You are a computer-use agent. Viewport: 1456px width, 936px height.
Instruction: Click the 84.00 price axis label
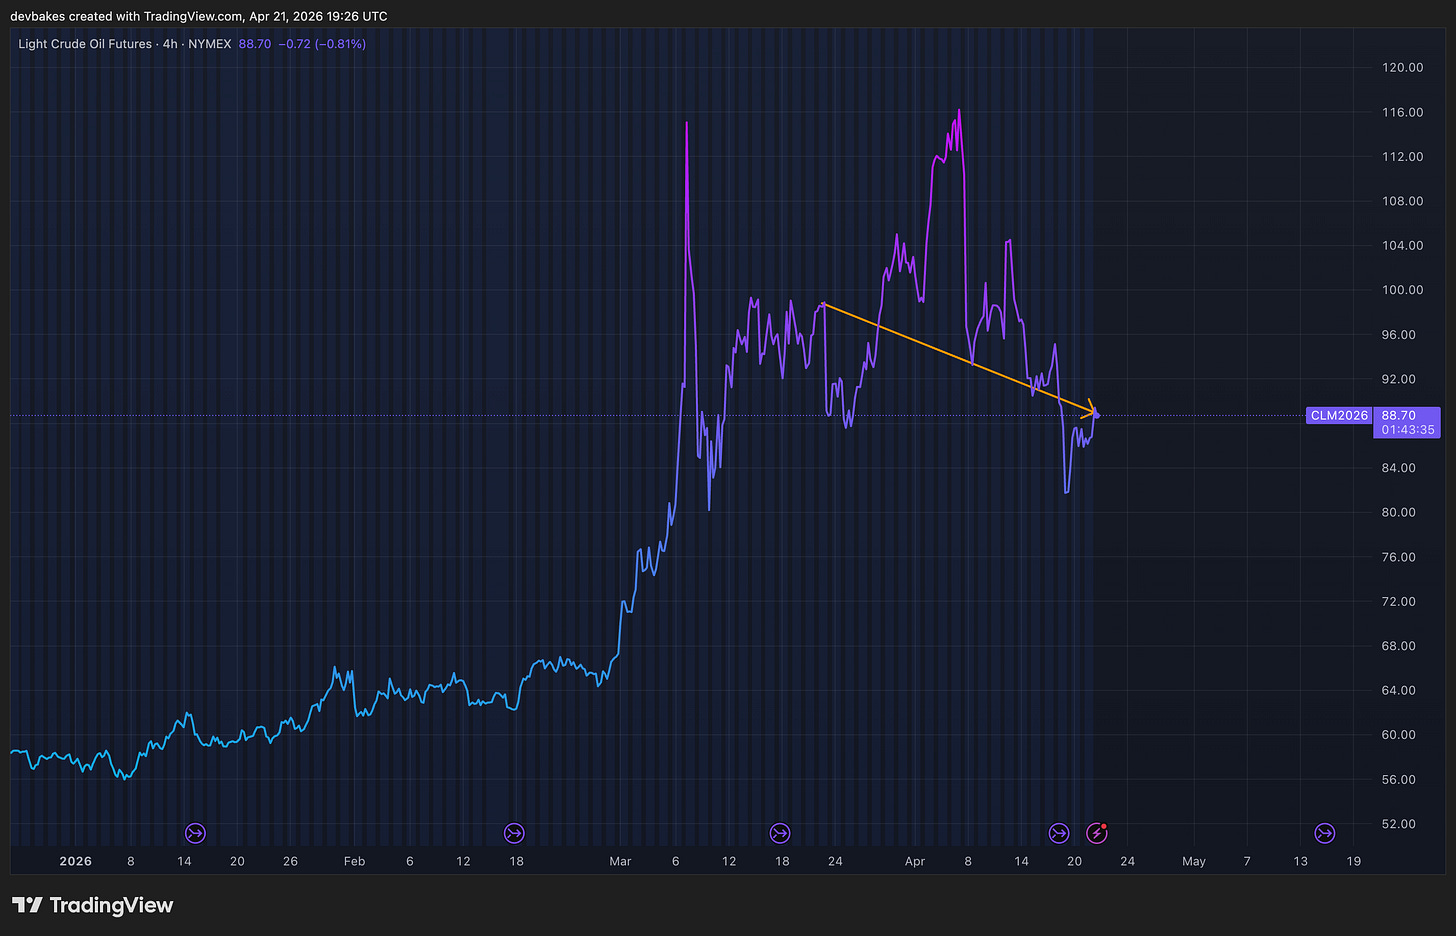[1399, 468]
